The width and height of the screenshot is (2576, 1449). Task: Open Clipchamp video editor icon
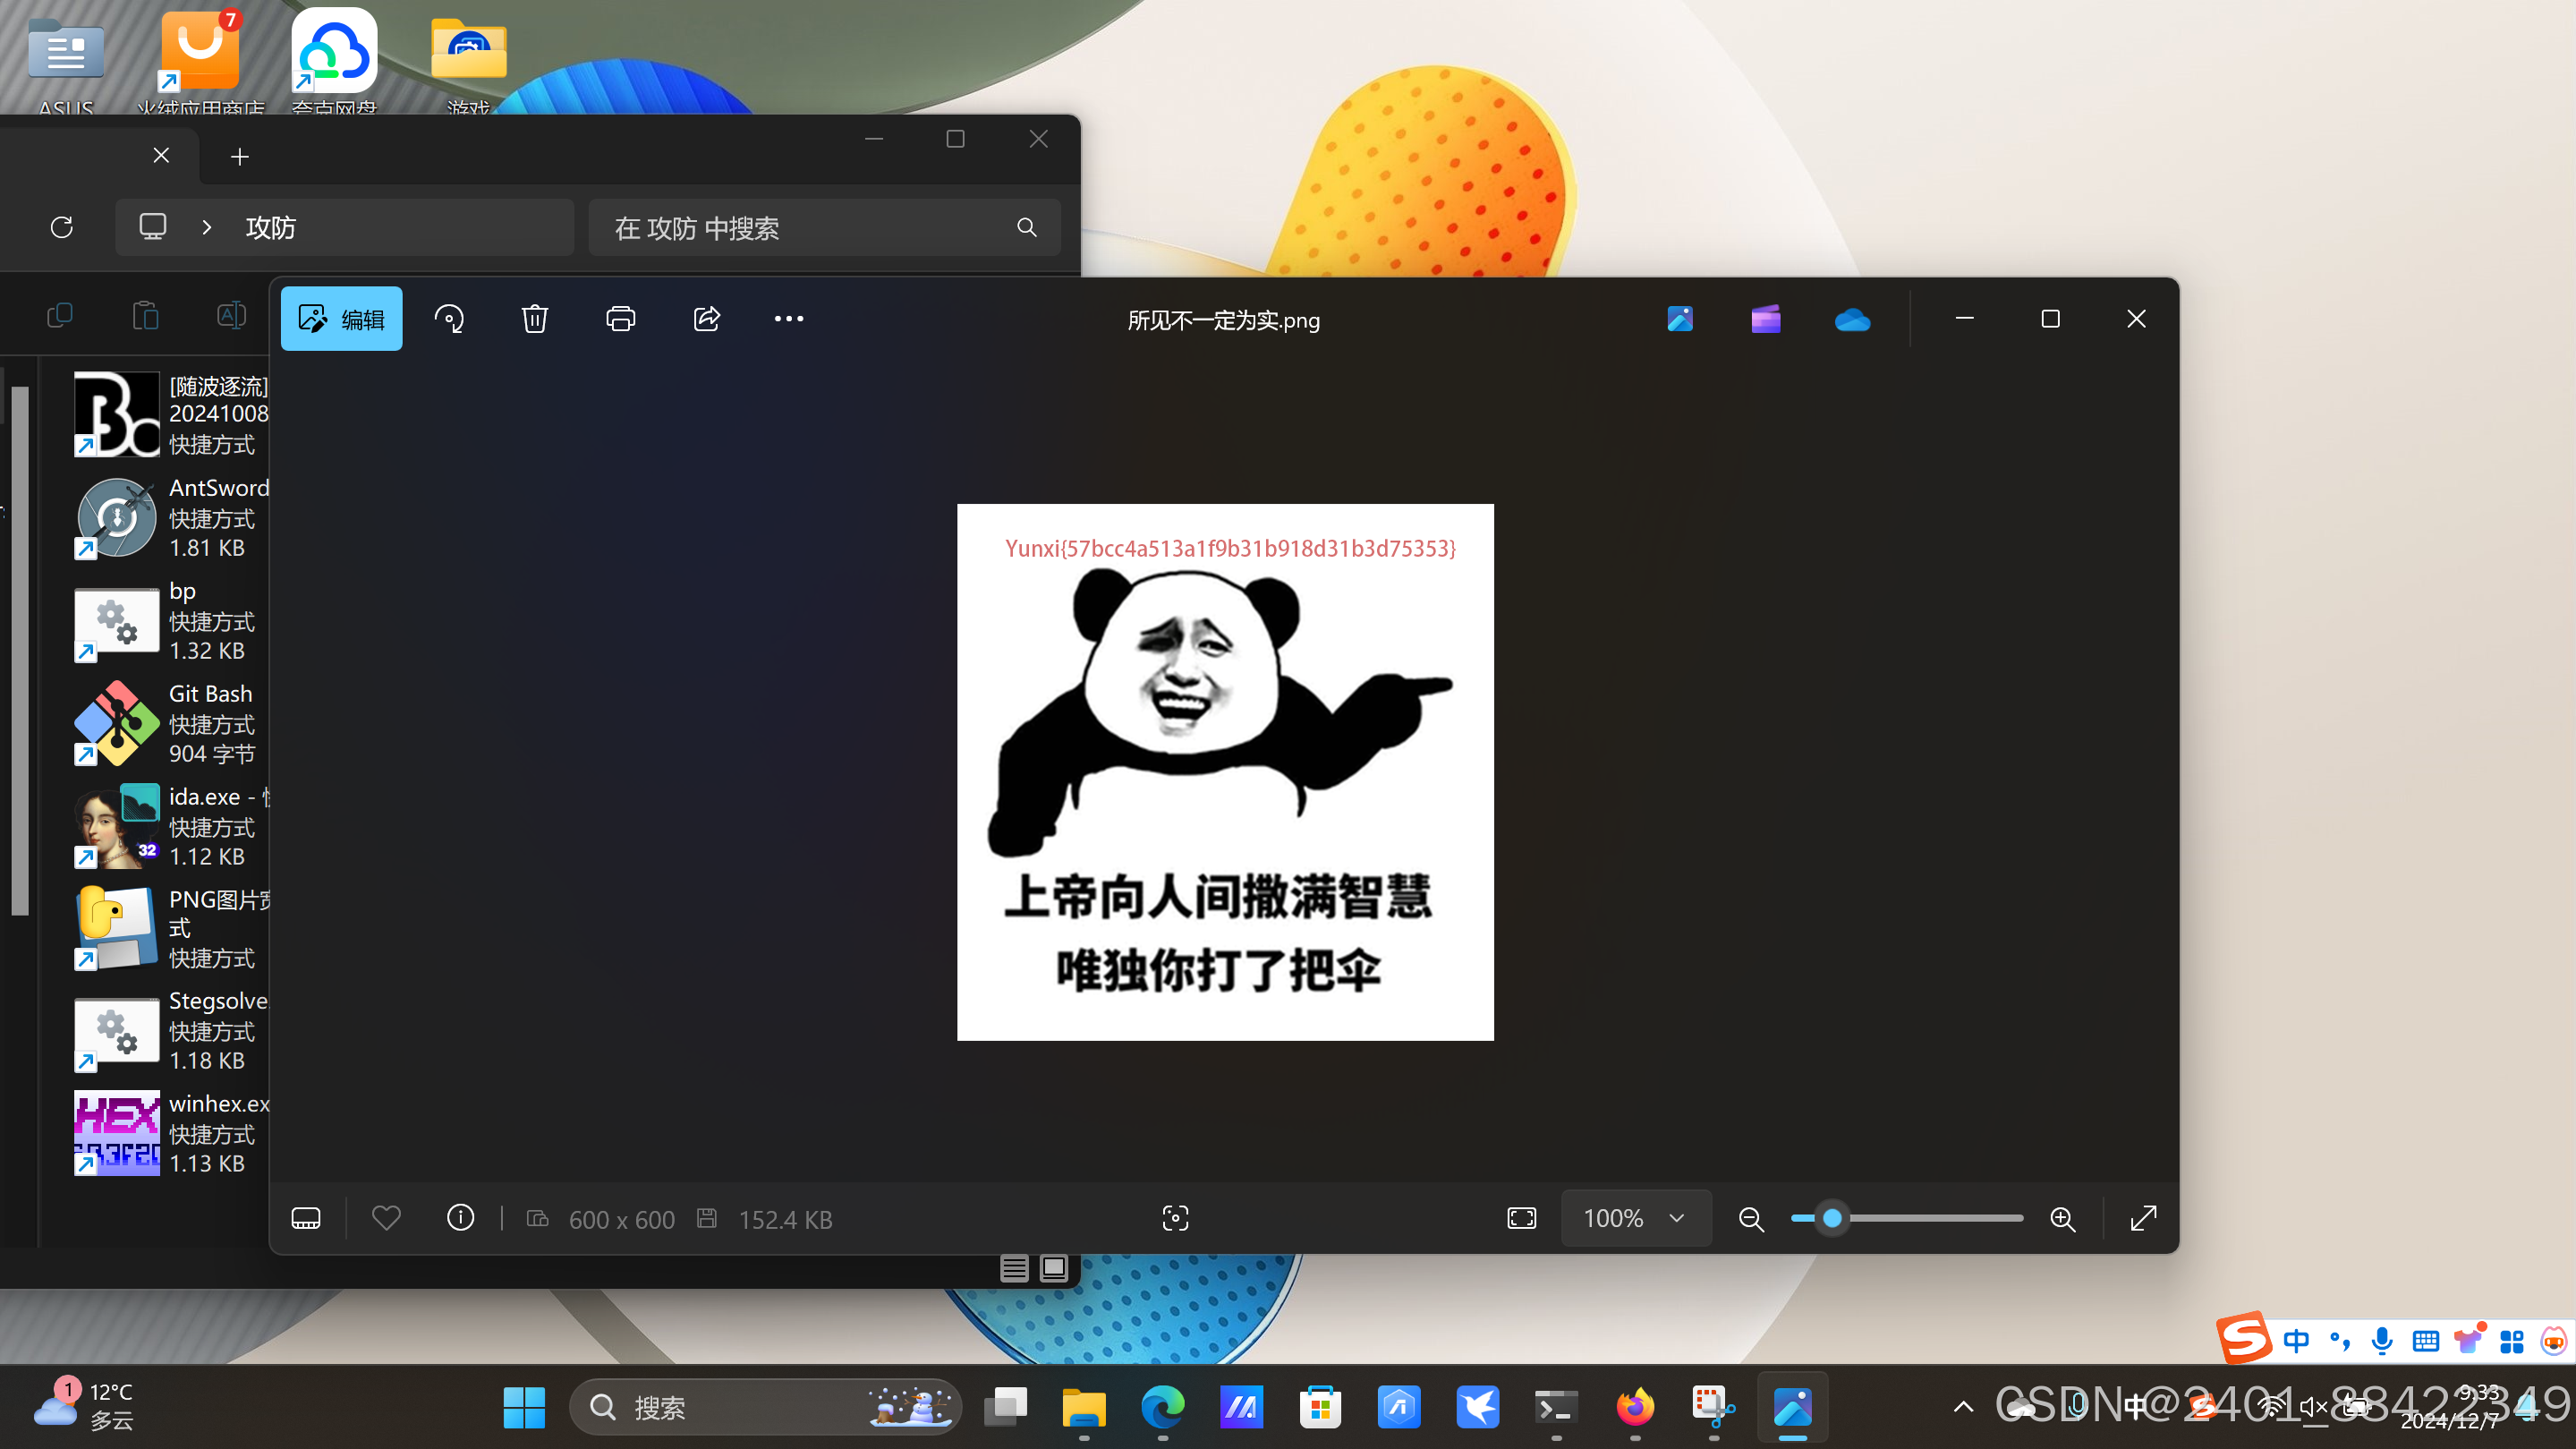click(x=1766, y=320)
